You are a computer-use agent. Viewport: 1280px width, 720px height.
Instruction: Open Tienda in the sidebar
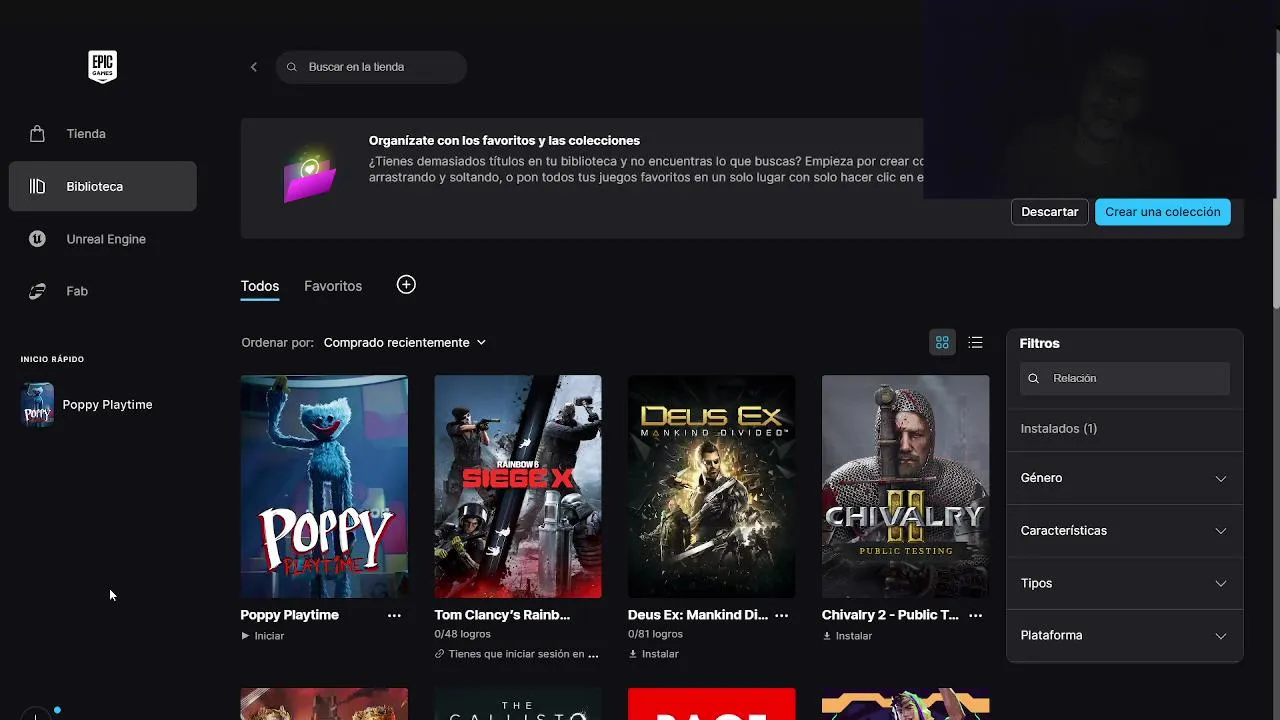click(x=102, y=134)
